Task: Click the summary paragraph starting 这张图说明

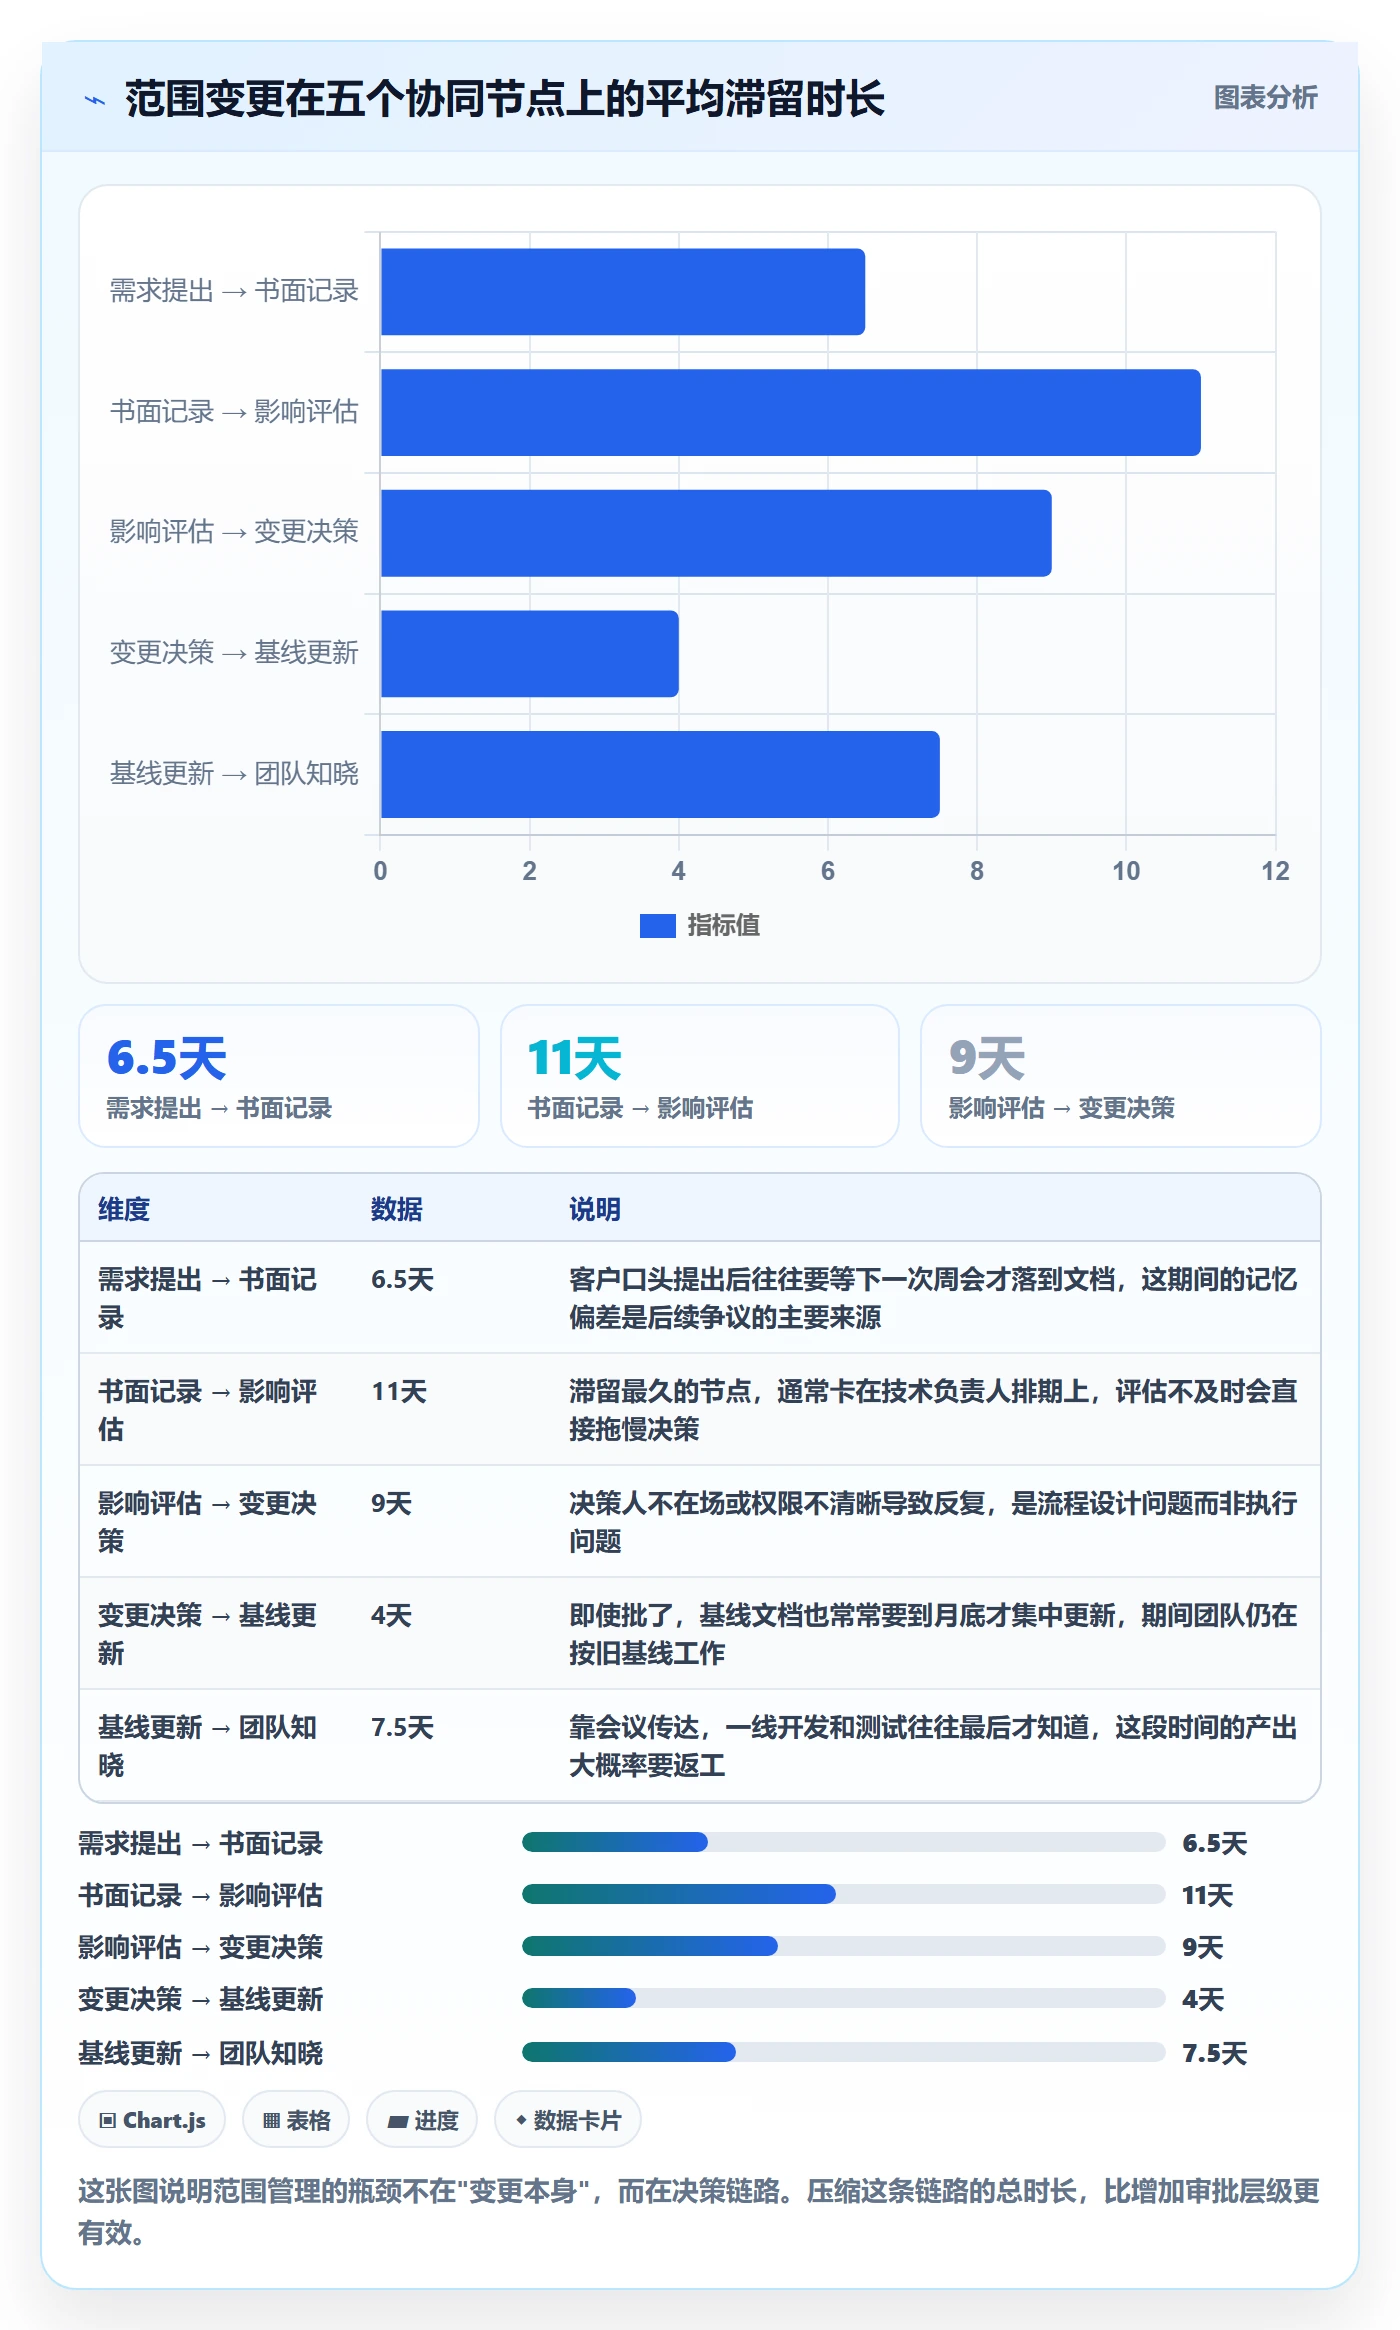Action: [x=699, y=2212]
